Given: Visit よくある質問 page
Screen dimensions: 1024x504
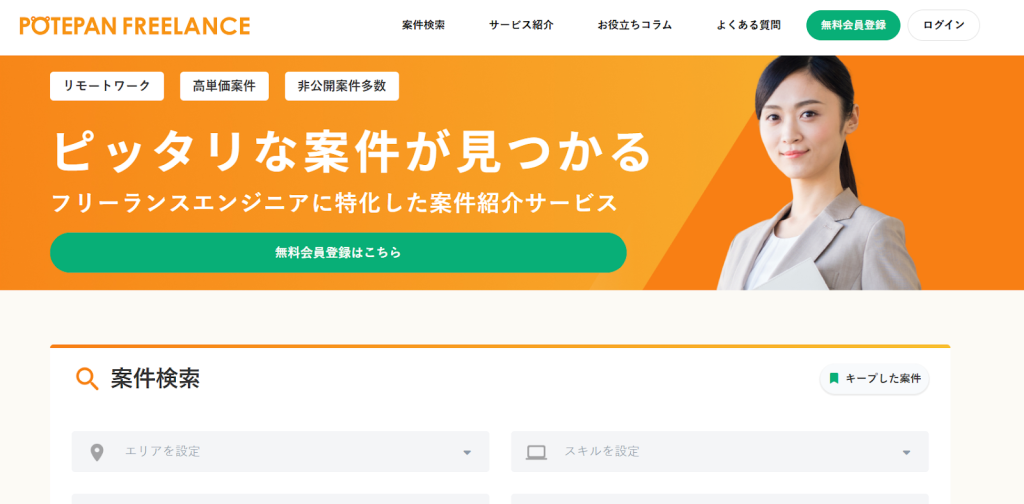Looking at the screenshot, I should coord(748,25).
